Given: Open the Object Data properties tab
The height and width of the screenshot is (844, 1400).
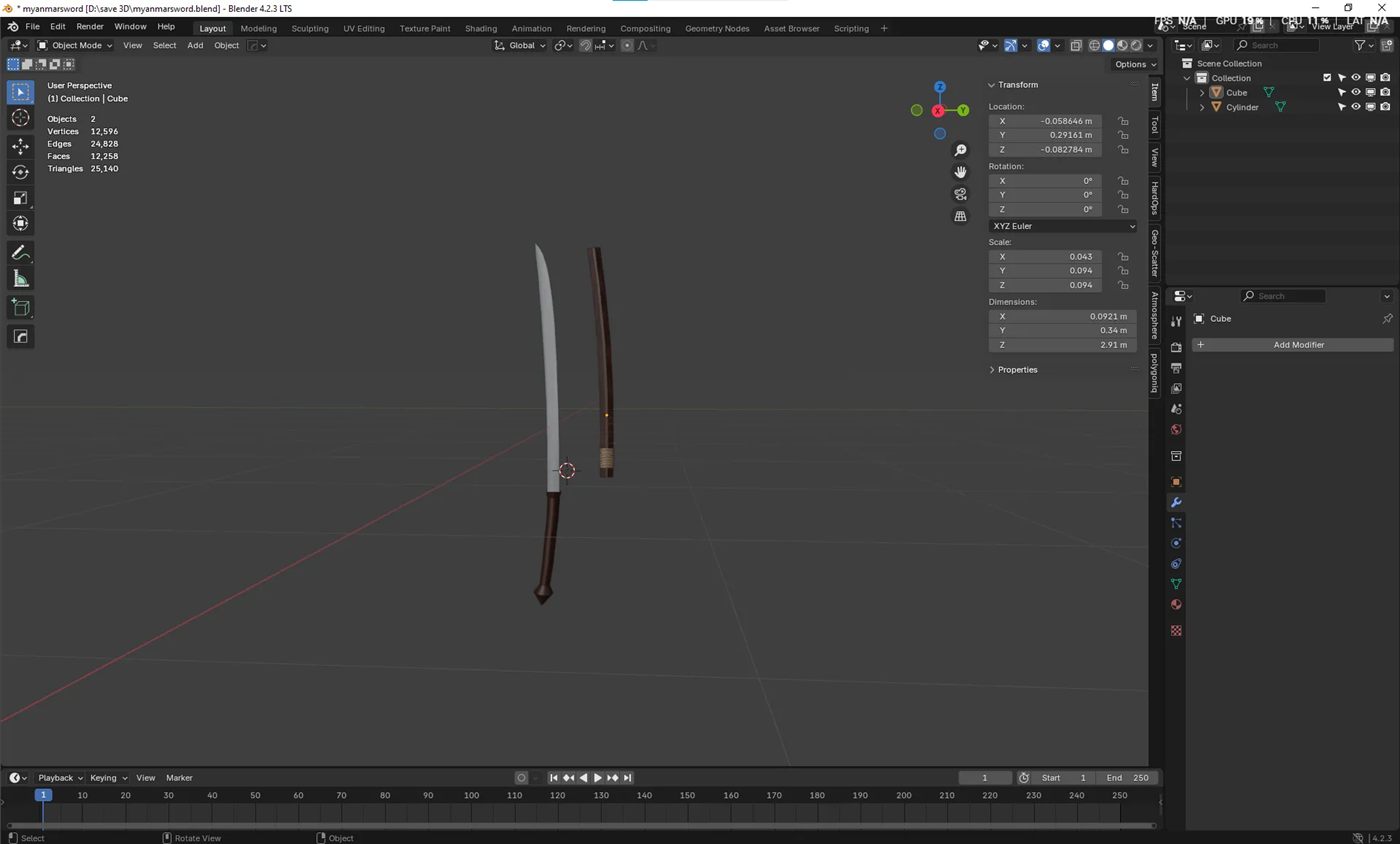Looking at the screenshot, I should [1176, 584].
